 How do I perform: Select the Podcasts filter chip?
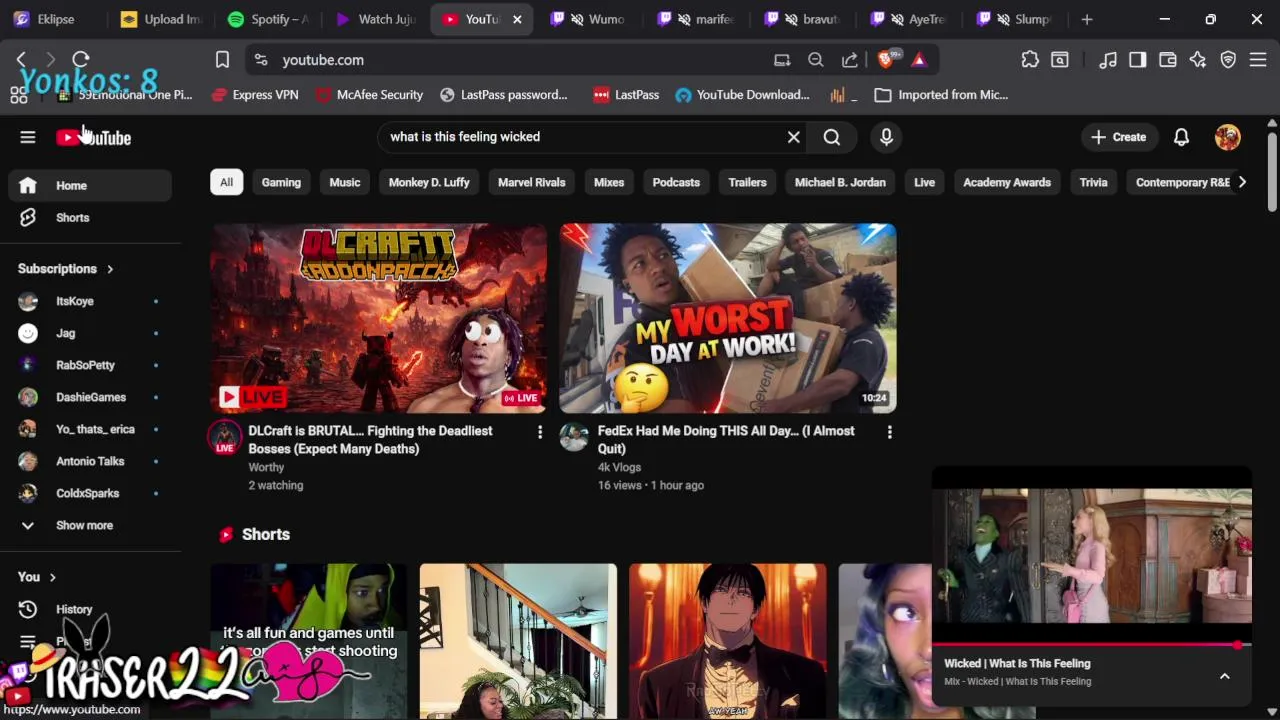(676, 182)
